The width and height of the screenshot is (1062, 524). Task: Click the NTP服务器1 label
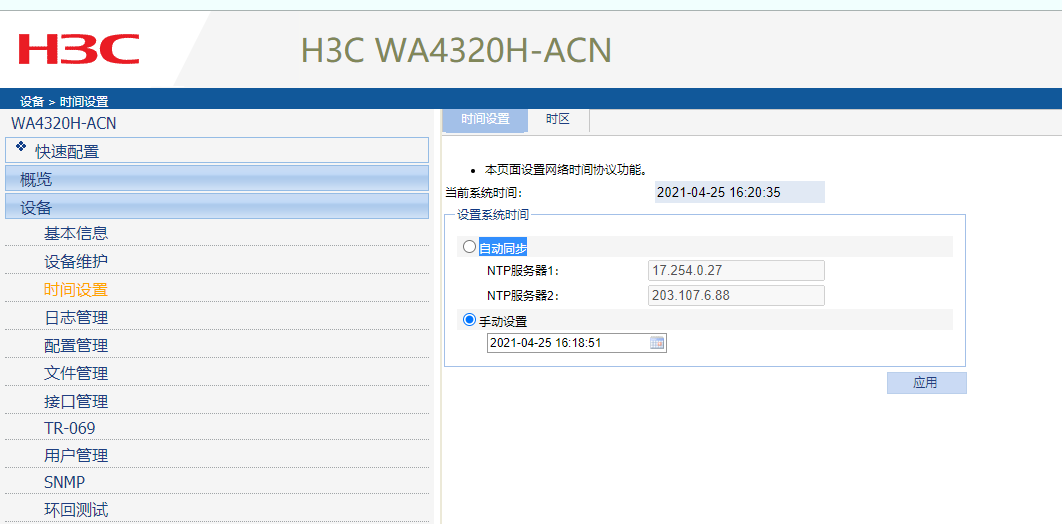(524, 271)
